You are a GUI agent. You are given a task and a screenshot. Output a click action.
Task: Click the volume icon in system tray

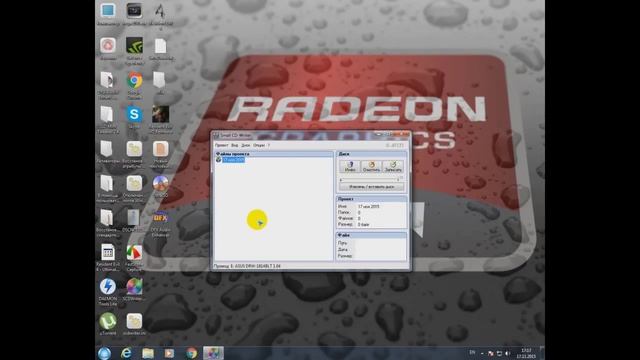(x=508, y=353)
